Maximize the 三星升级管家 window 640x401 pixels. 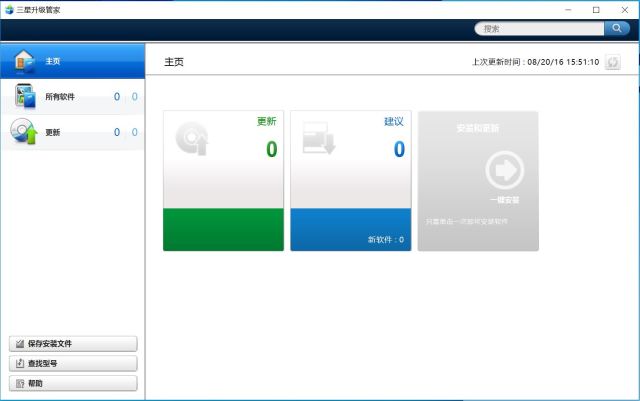pyautogui.click(x=596, y=10)
